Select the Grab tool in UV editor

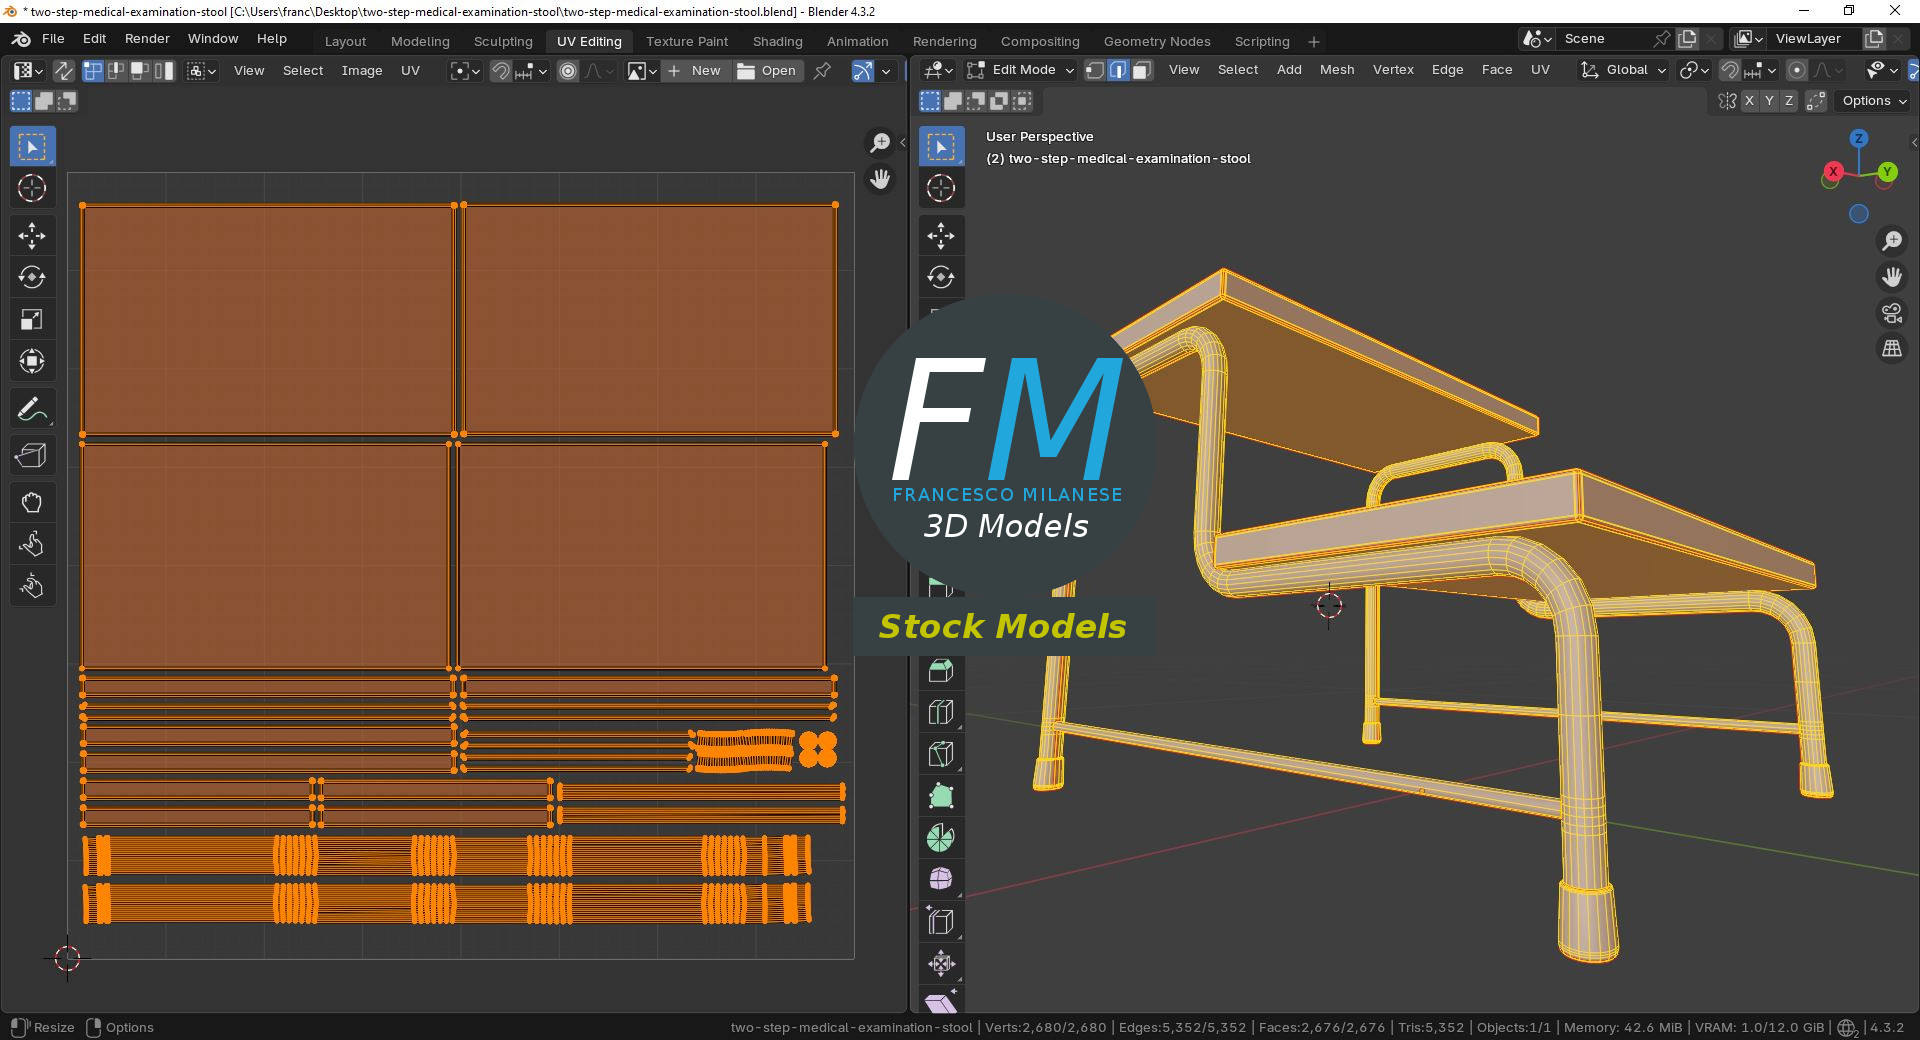pyautogui.click(x=31, y=502)
